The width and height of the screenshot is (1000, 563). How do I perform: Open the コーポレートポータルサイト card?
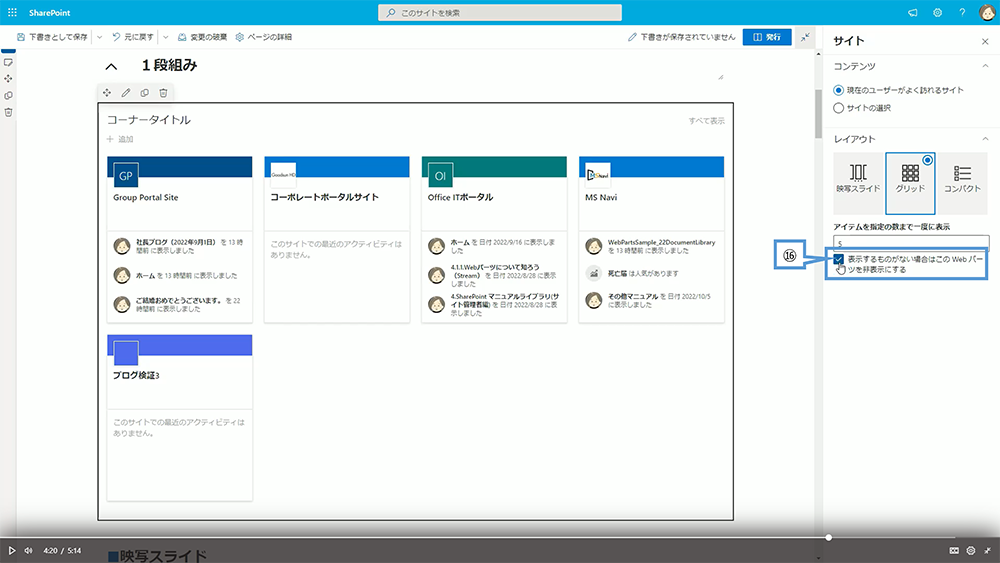(x=337, y=239)
